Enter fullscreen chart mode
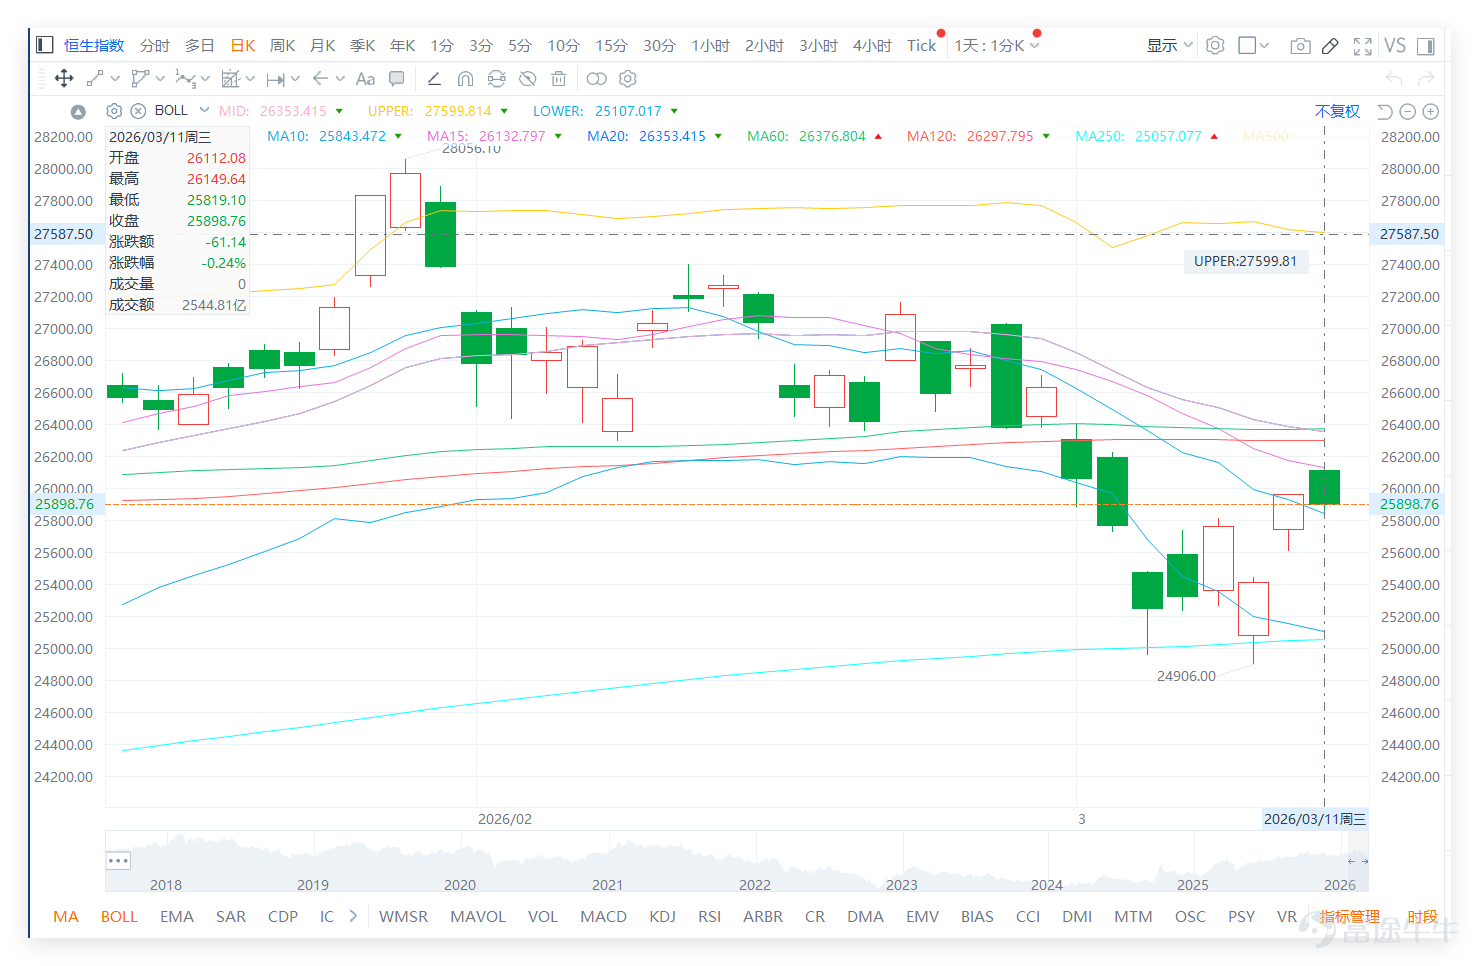 pos(1362,46)
